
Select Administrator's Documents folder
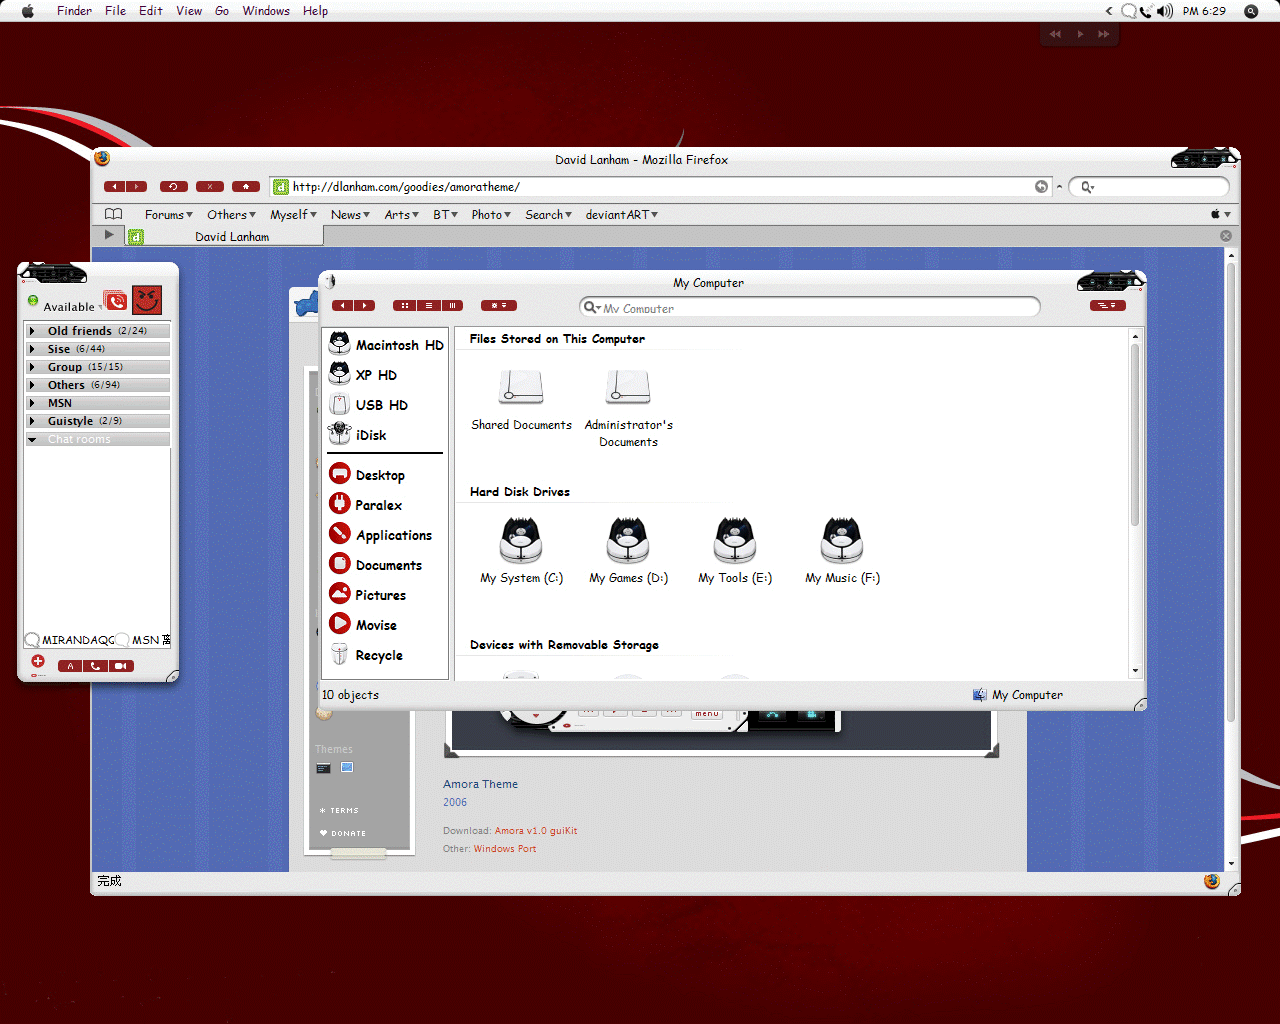click(x=628, y=408)
